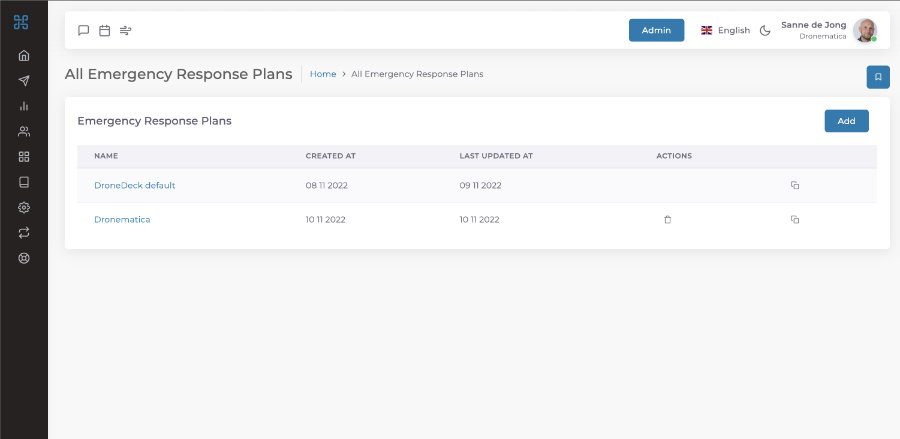
Task: Open the bar chart statistics icon
Action: pyautogui.click(x=24, y=106)
